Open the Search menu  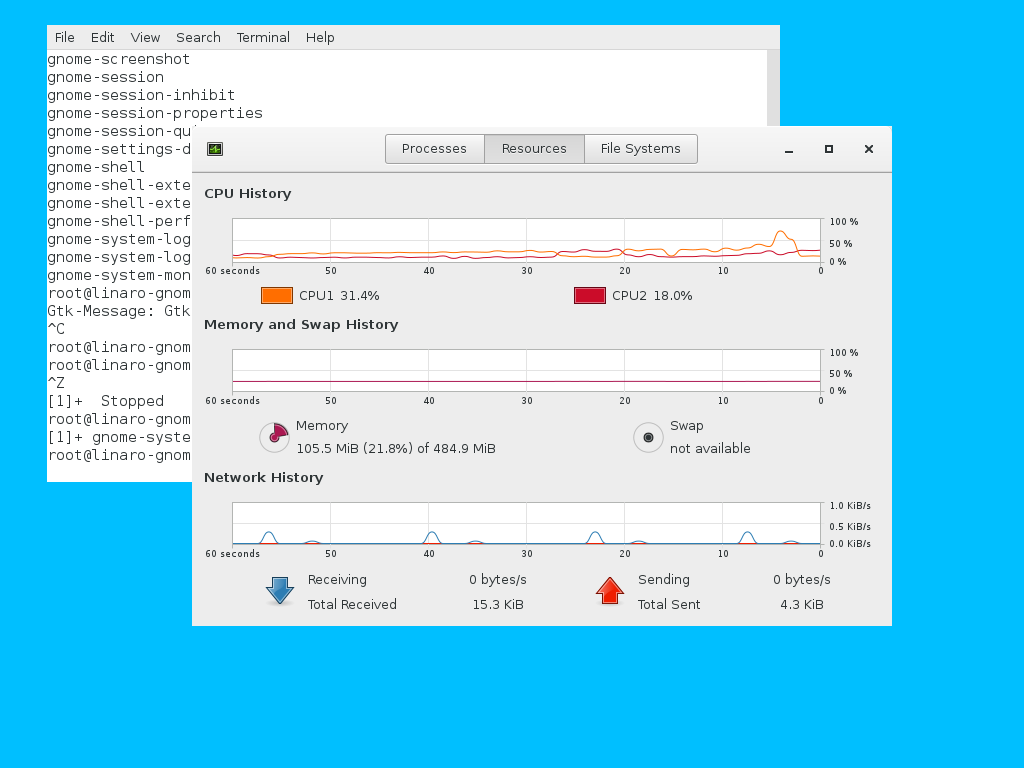point(198,37)
